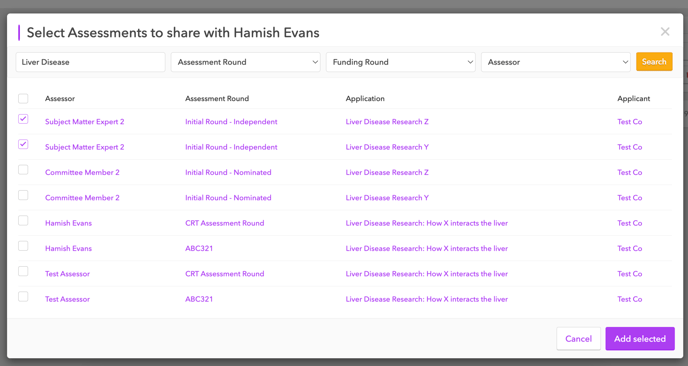Viewport: 688px width, 366px height.
Task: Open Liver Disease Research Z link for Committee Member 2
Action: (387, 172)
